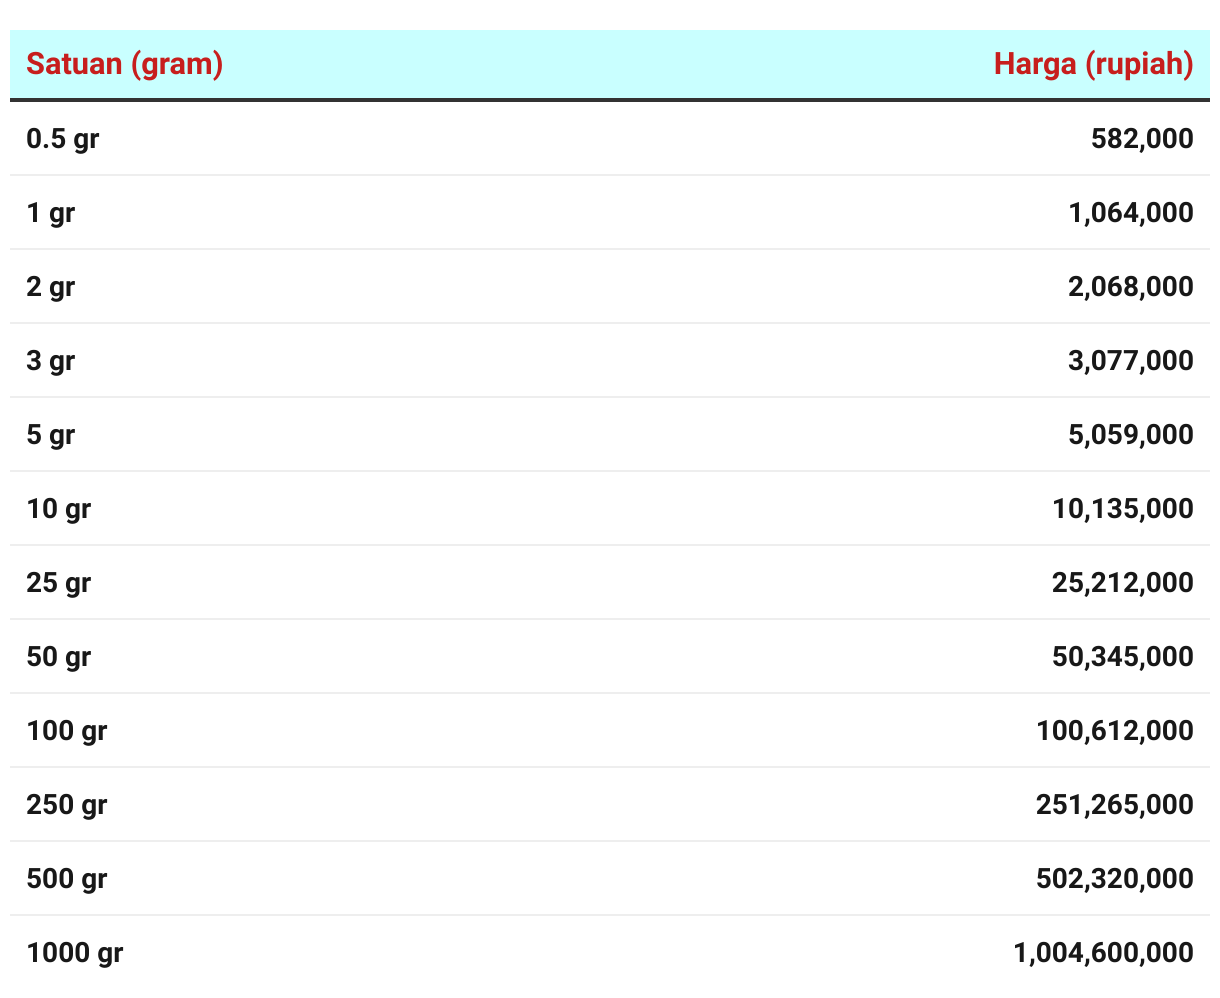Viewport: 1220px width, 998px height.
Task: Click the 50,345,000 price value
Action: click(x=1123, y=656)
